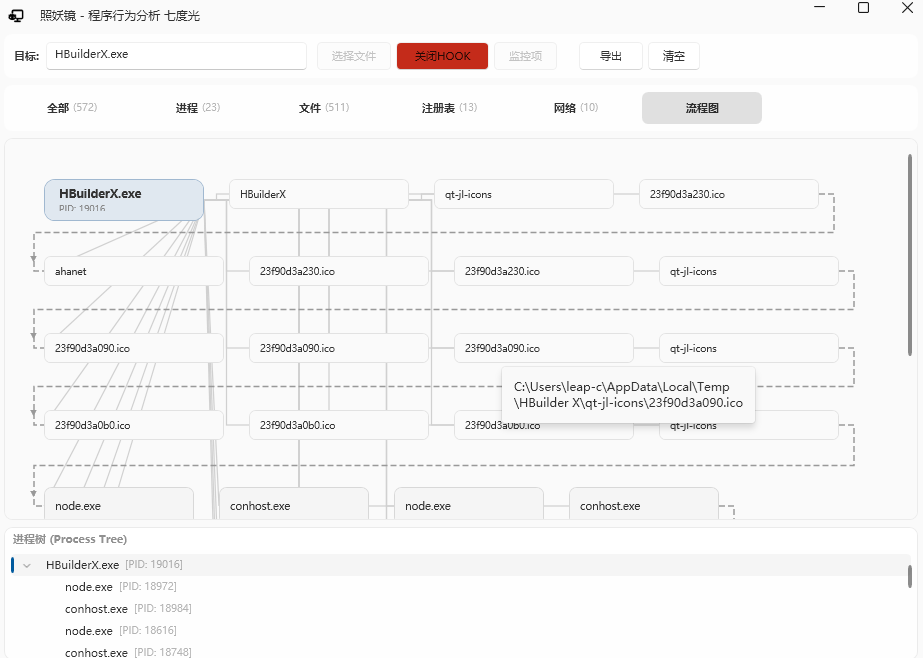Select HBuilderX.exe [PID: 19016] tree row
923x658 pixels.
tap(461, 565)
